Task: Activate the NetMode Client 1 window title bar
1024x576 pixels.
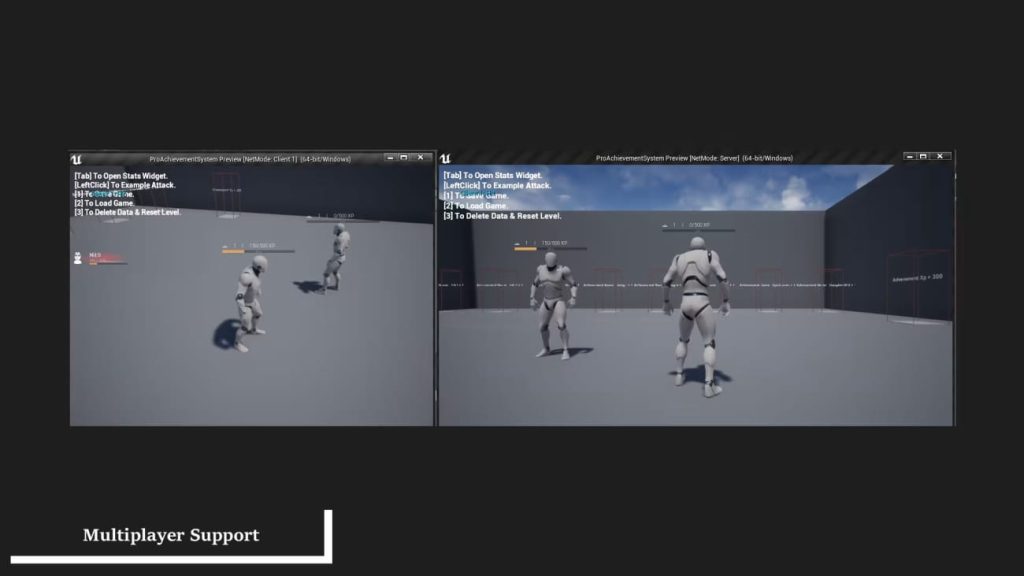Action: click(x=250, y=157)
